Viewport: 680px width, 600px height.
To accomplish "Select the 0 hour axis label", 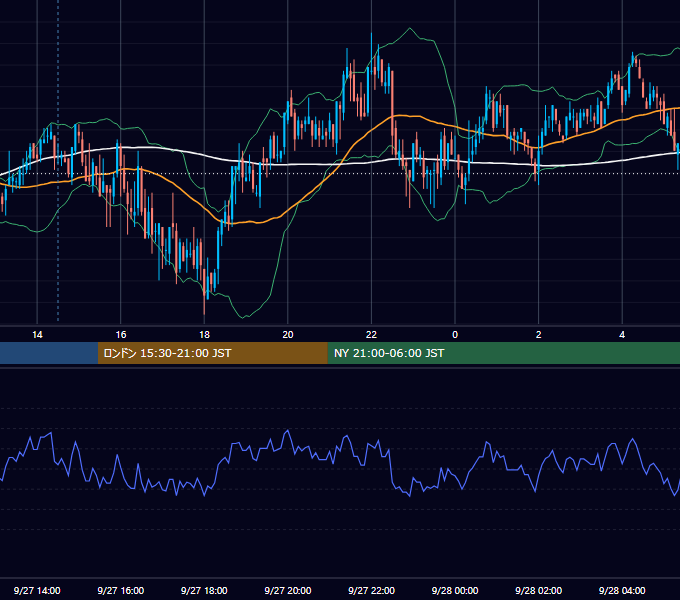I will click(x=455, y=335).
